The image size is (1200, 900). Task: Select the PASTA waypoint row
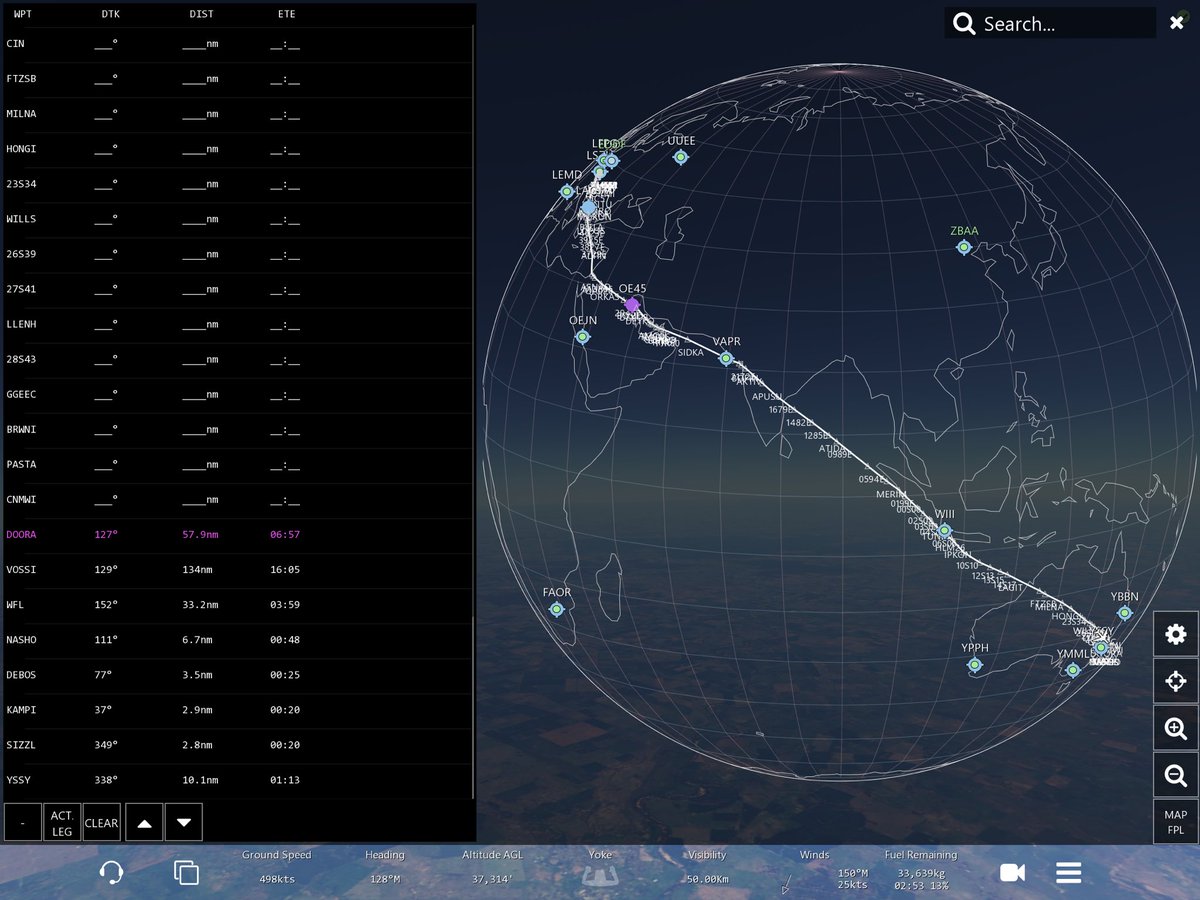coord(236,464)
